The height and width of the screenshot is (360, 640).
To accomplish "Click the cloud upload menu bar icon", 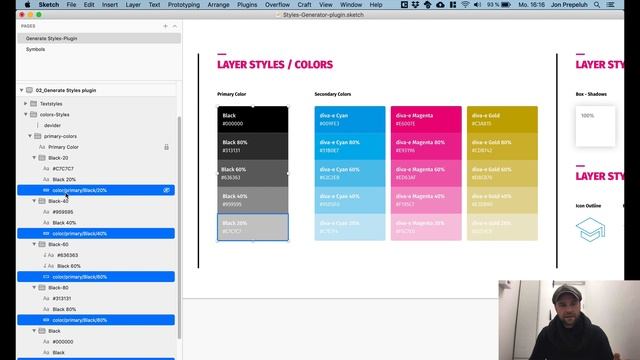I will [x=440, y=5].
